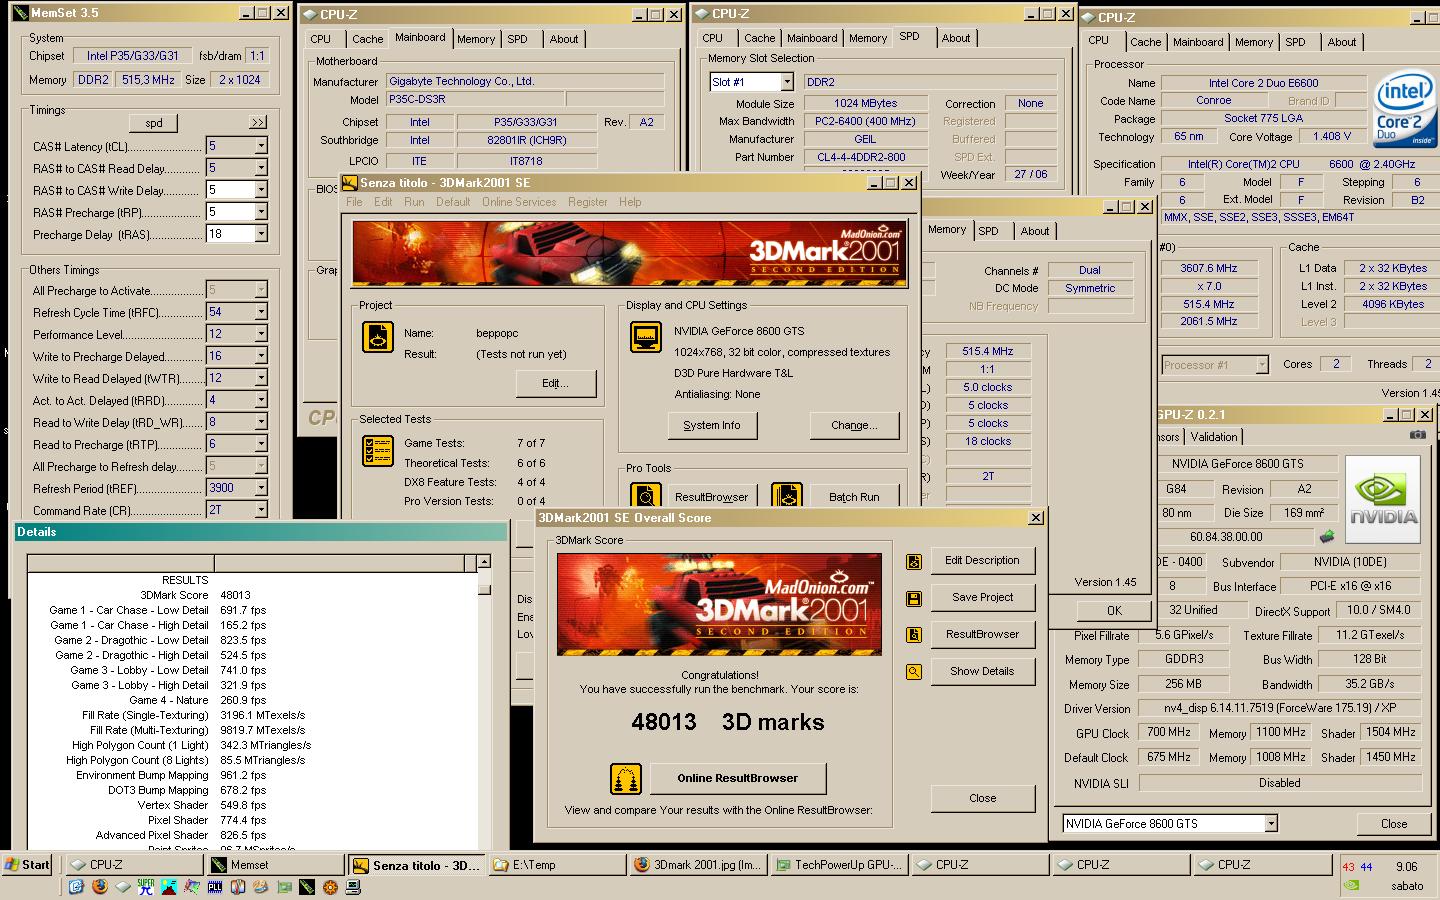Image resolution: width=1440 pixels, height=900 pixels.
Task: Switch to the About tab in the SPD CPU-Z window
Action: 956,38
